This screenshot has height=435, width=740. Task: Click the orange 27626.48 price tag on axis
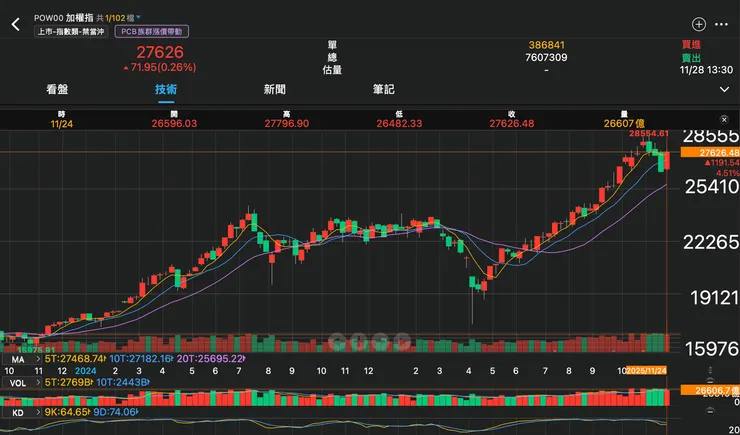(710, 152)
